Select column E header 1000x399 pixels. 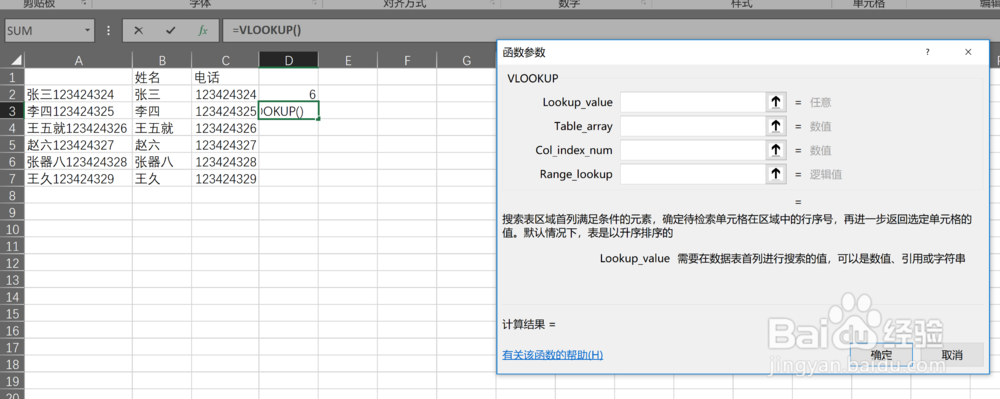348,61
